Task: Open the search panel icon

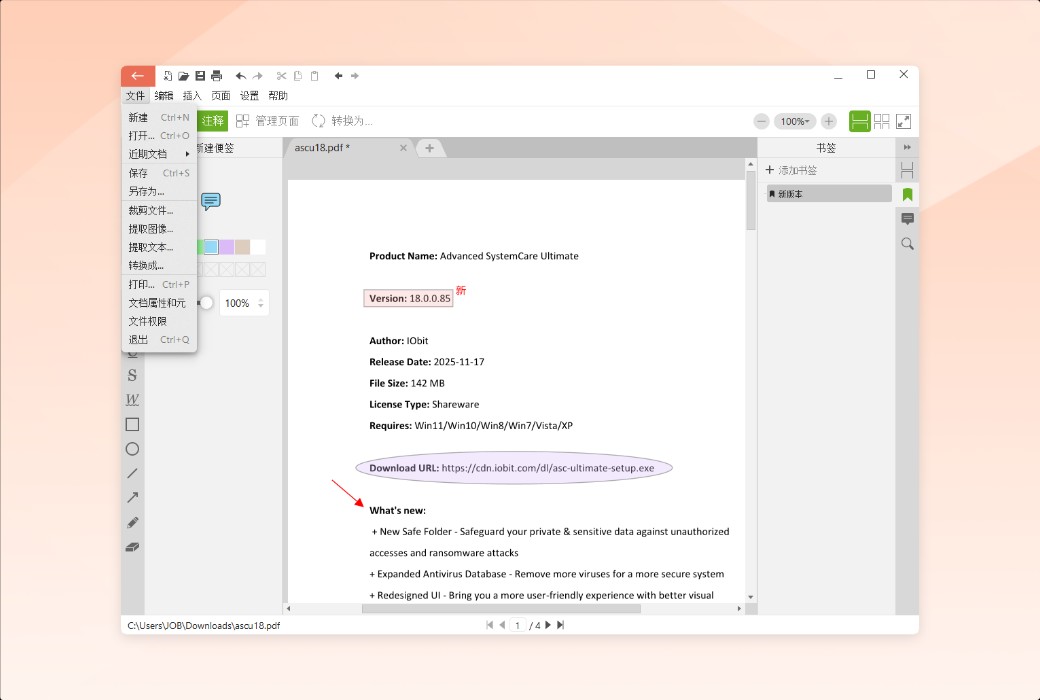Action: click(x=907, y=243)
